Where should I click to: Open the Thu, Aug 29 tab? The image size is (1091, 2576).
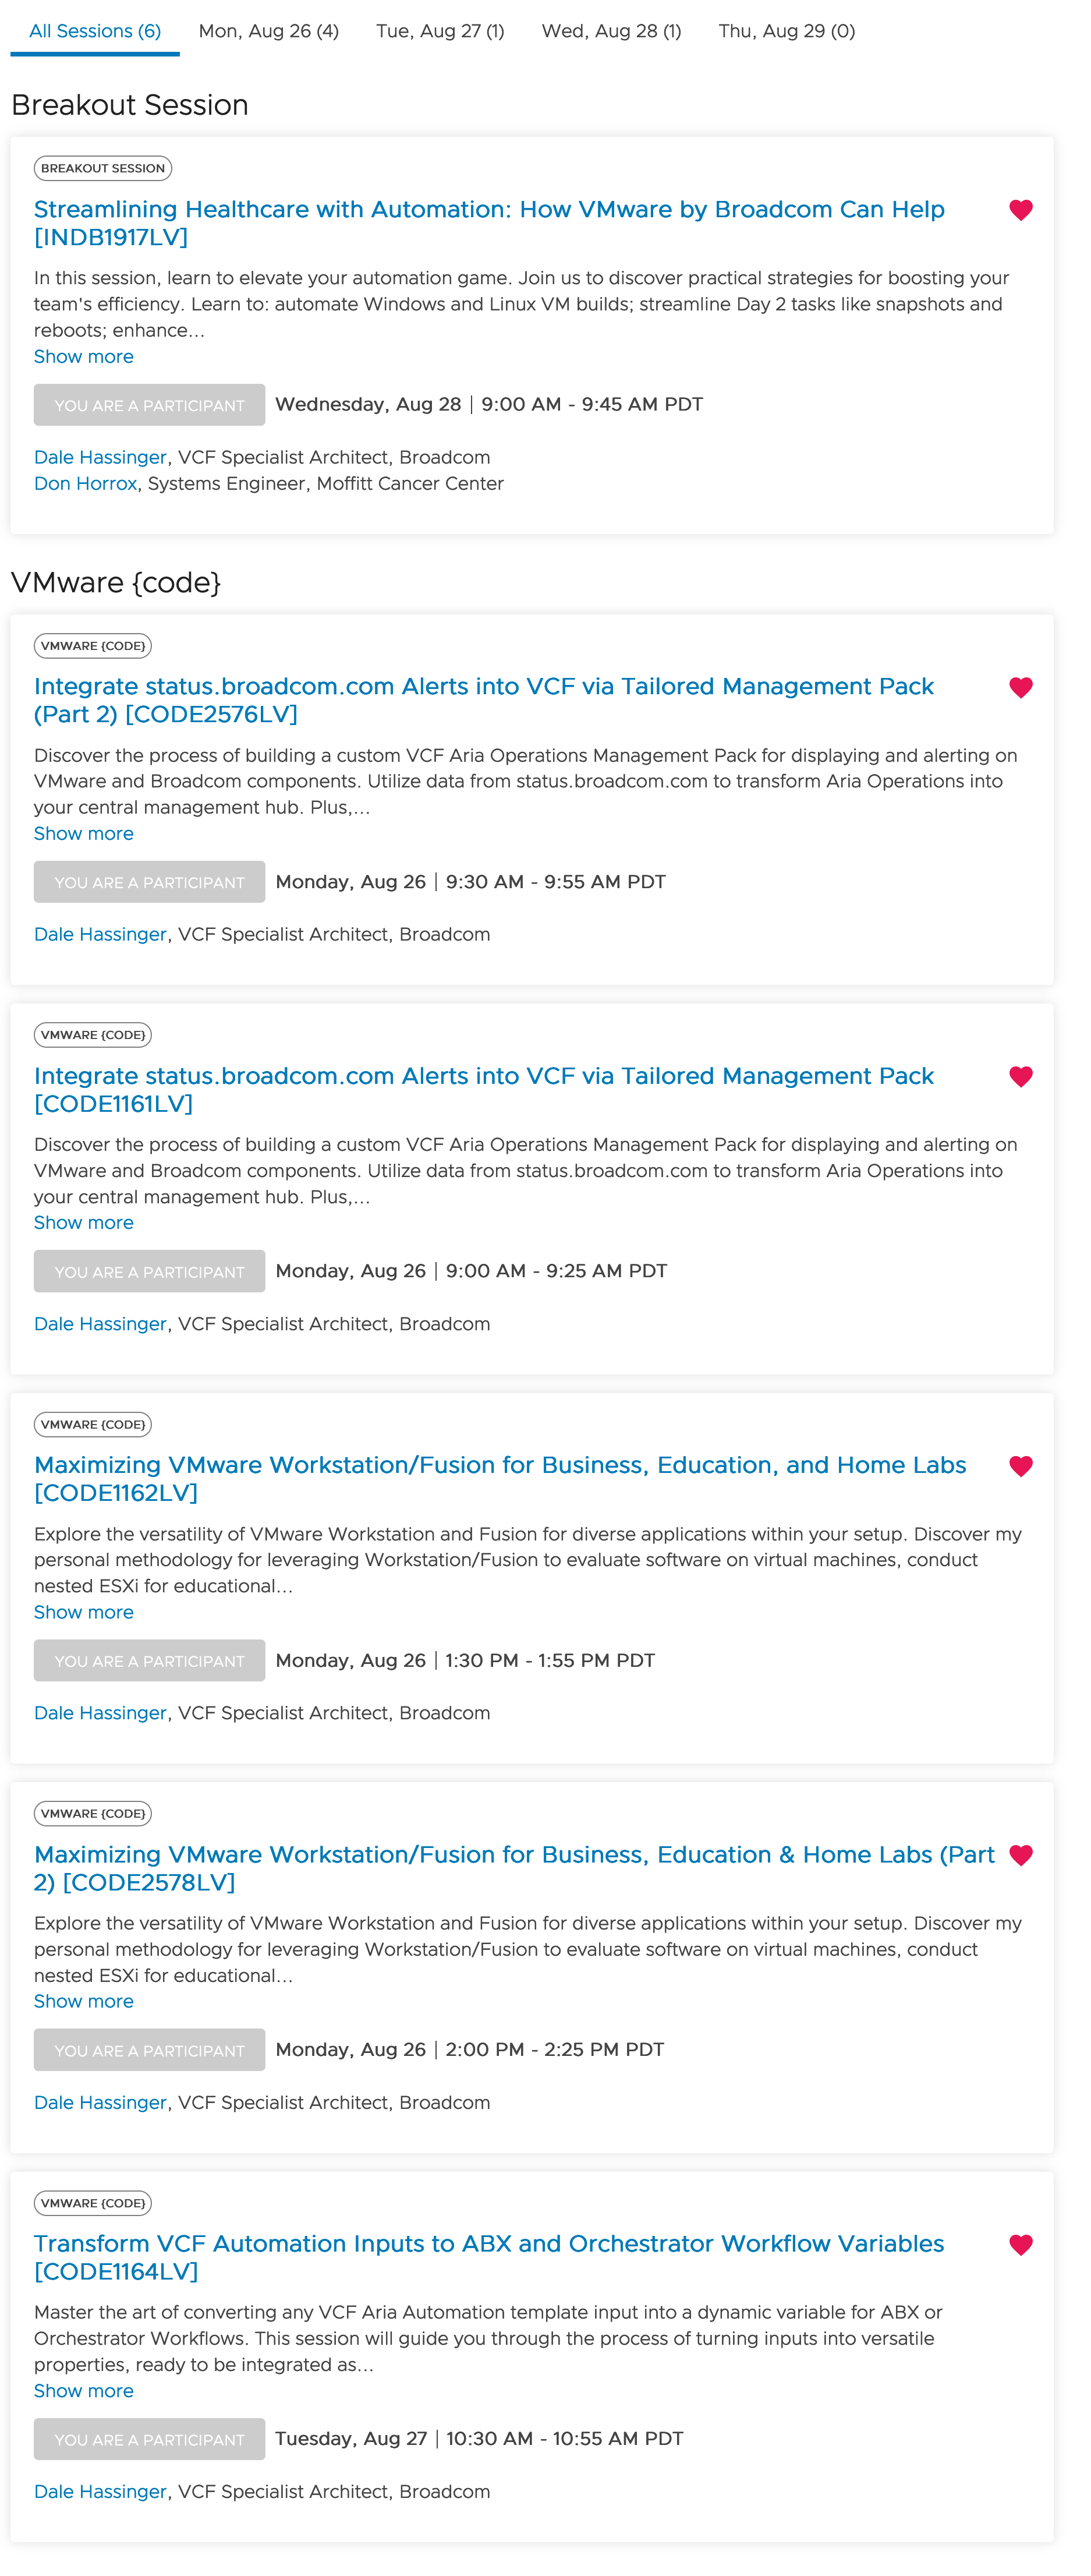(786, 31)
